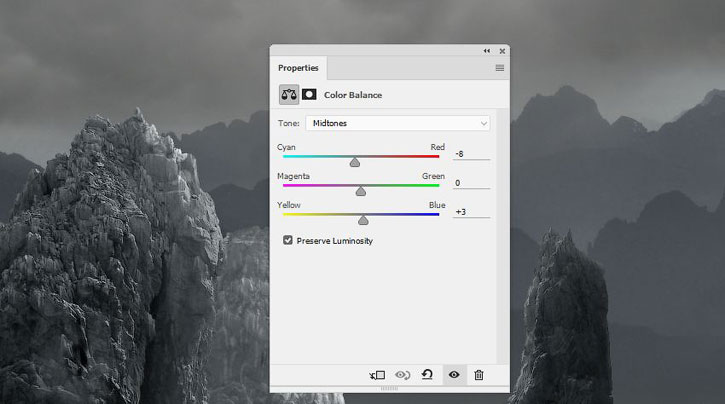Click the Preserve Luminosity label
Screen dimensions: 725x404
[x=335, y=241]
